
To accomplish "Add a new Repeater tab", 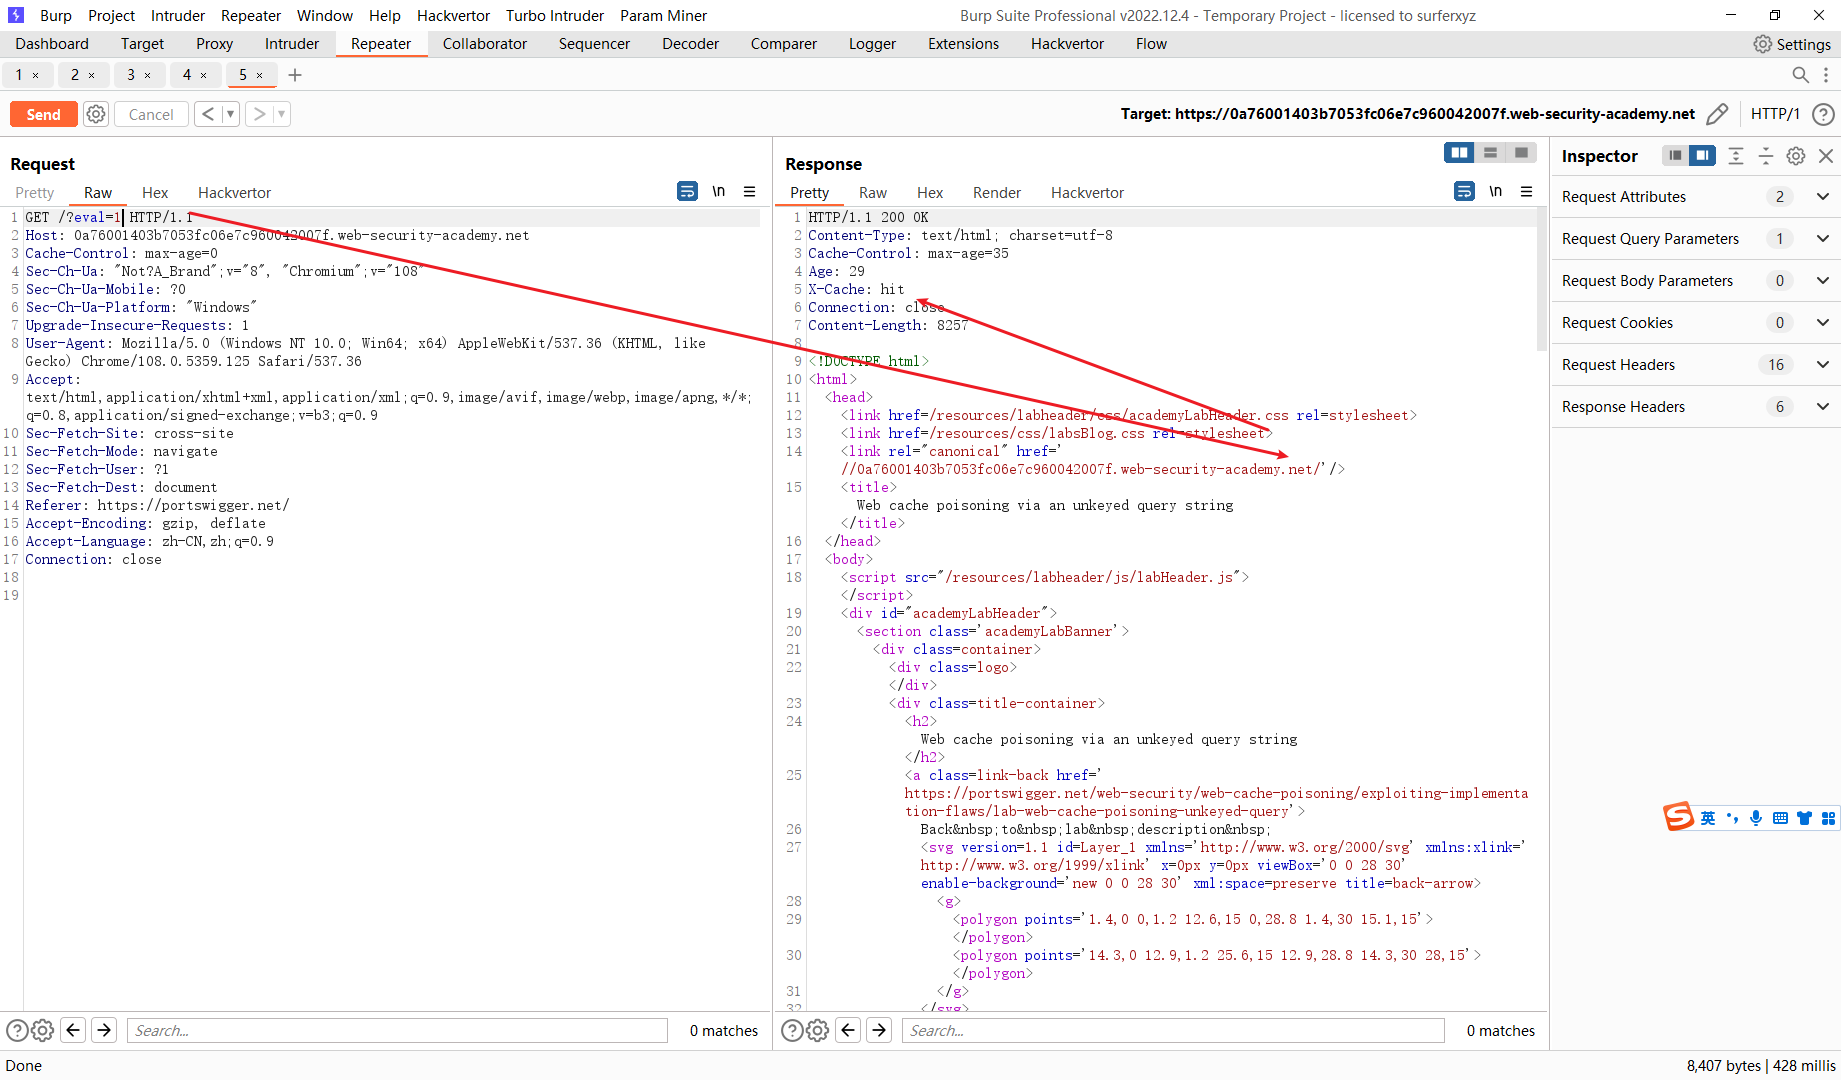I will [x=295, y=75].
